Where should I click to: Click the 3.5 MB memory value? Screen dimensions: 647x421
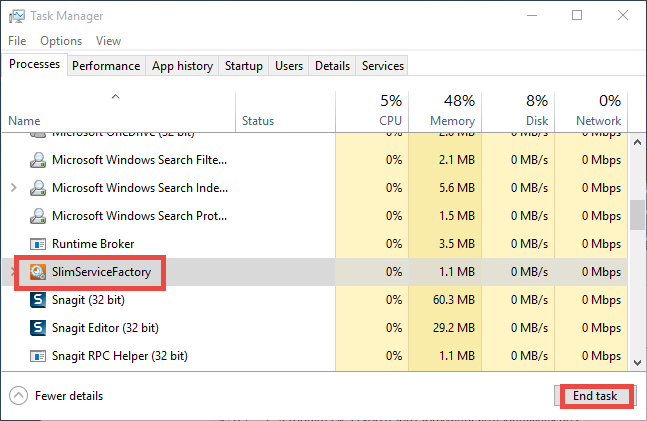pos(457,244)
